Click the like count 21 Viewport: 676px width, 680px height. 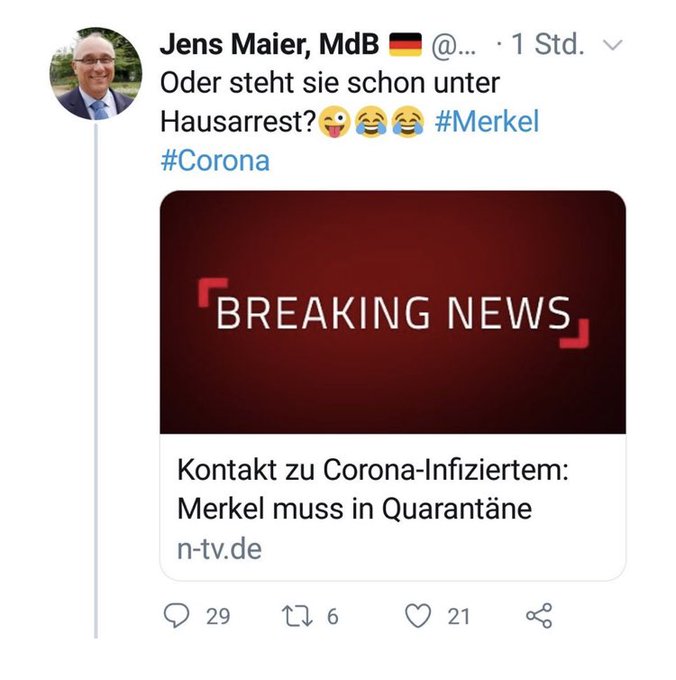point(458,616)
